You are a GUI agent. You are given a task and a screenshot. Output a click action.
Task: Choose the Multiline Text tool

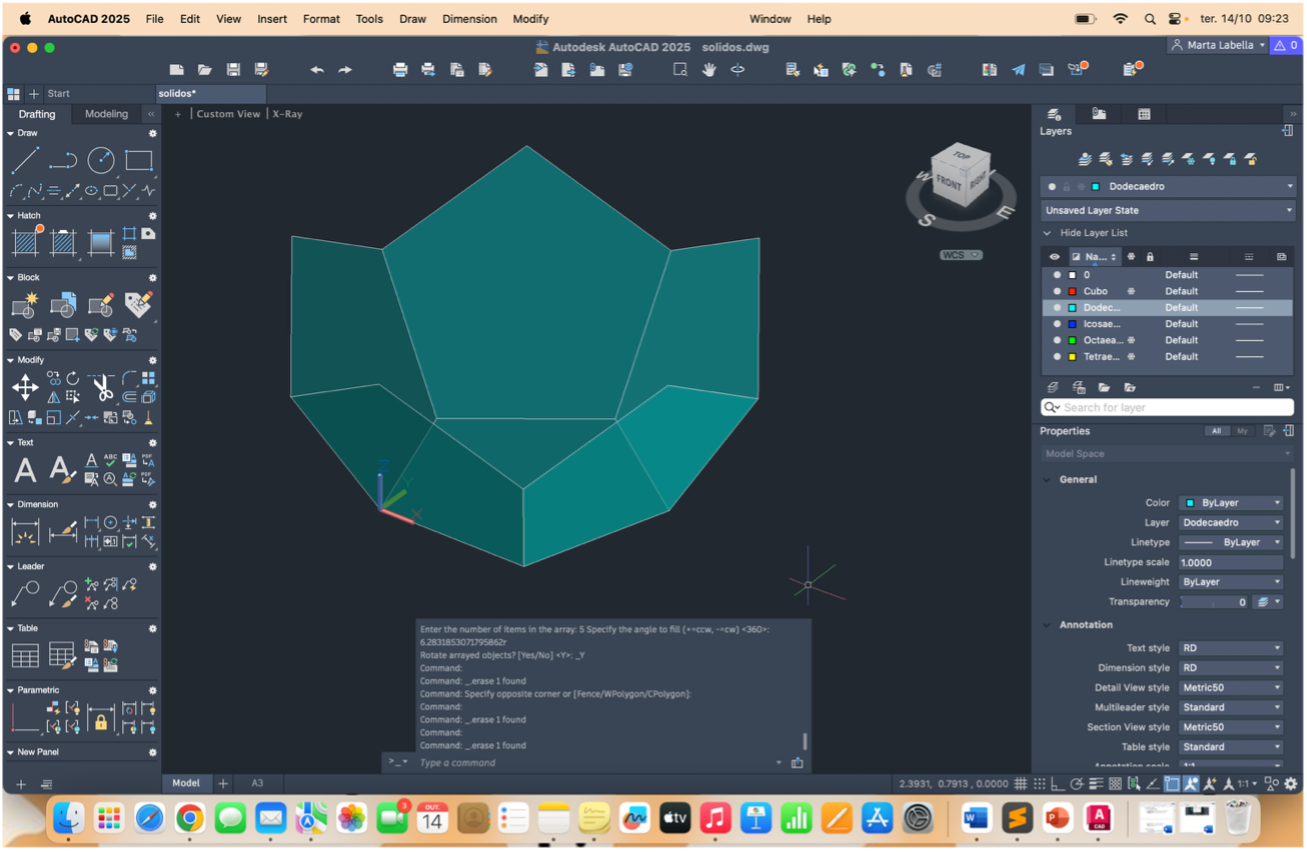(25, 469)
